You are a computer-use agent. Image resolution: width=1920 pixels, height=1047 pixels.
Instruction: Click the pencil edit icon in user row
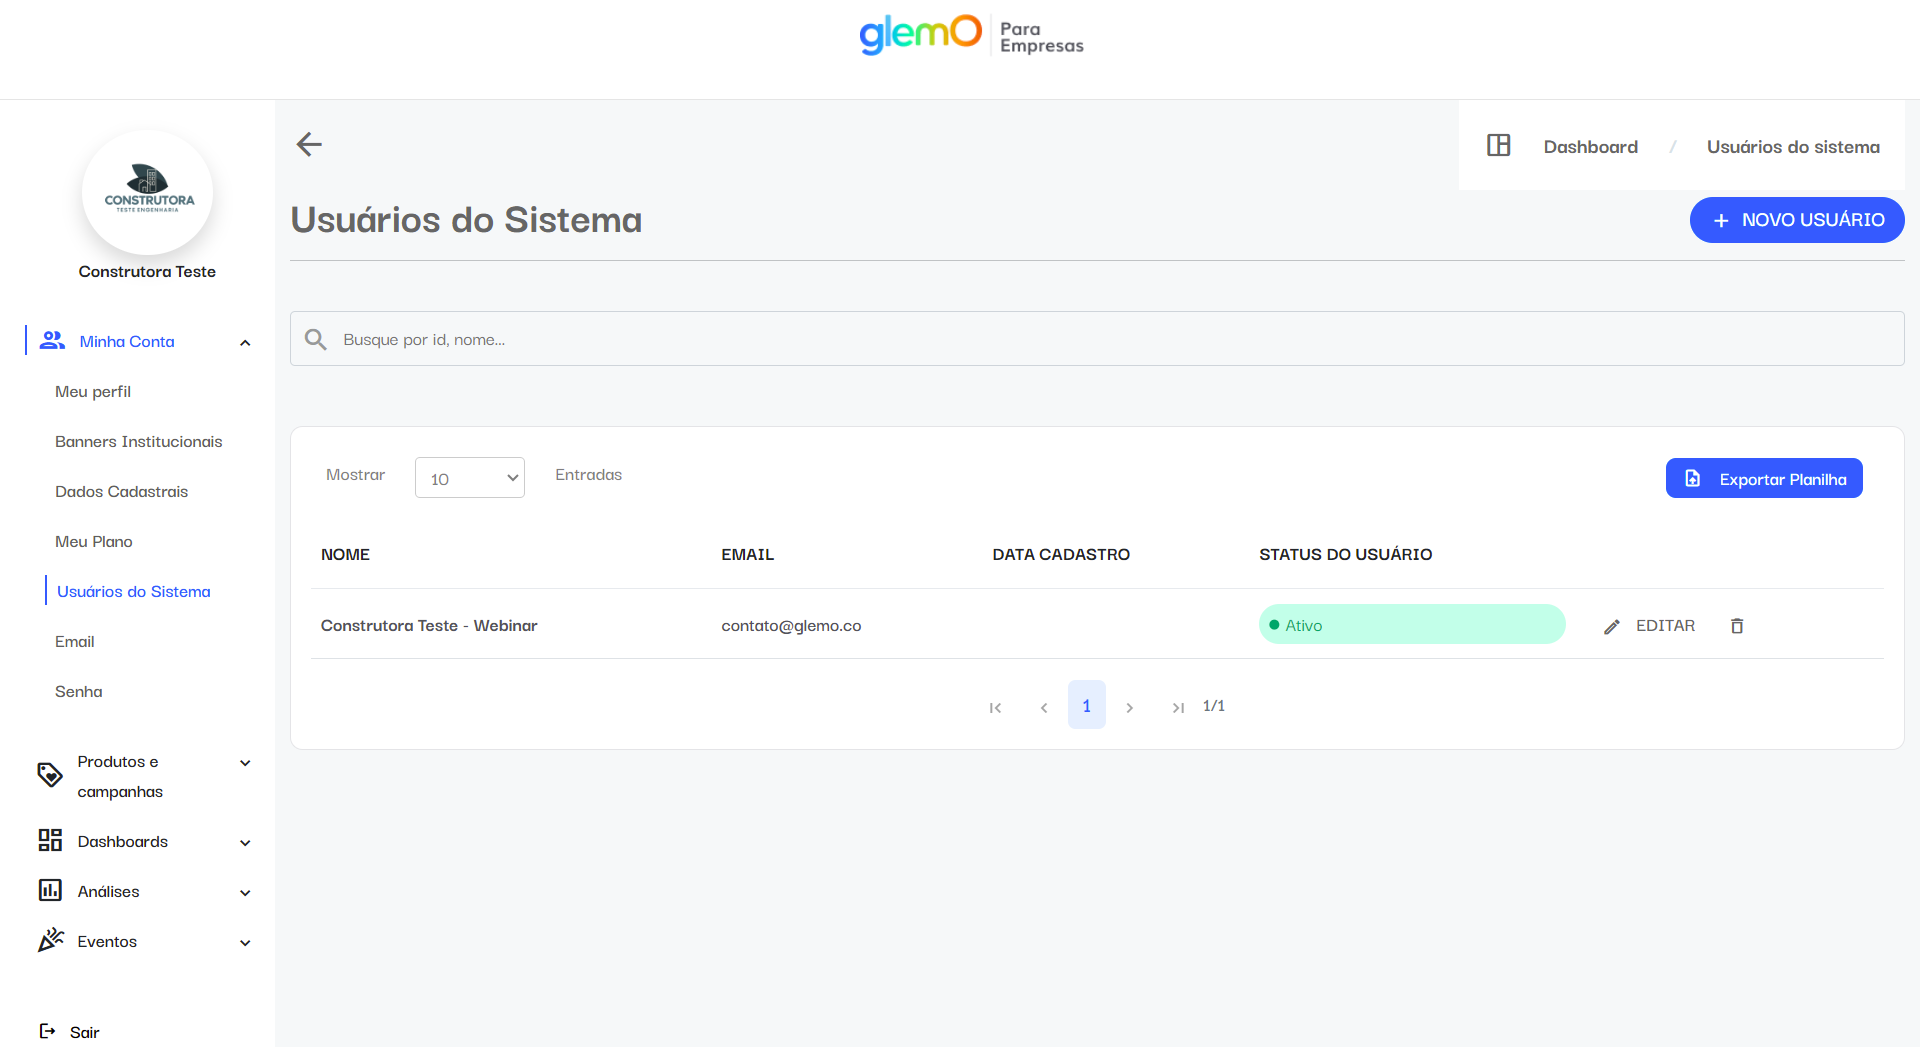click(1612, 627)
